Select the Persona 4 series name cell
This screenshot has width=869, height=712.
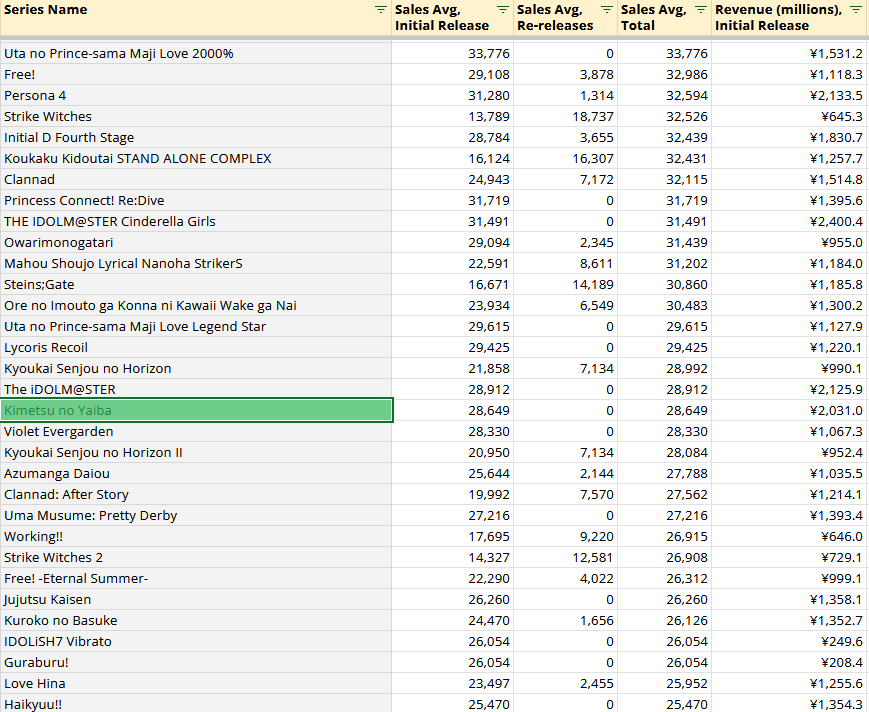196,96
